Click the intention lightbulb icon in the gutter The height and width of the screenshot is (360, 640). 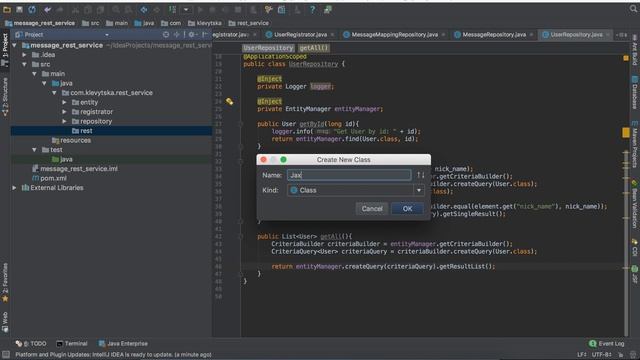[229, 101]
